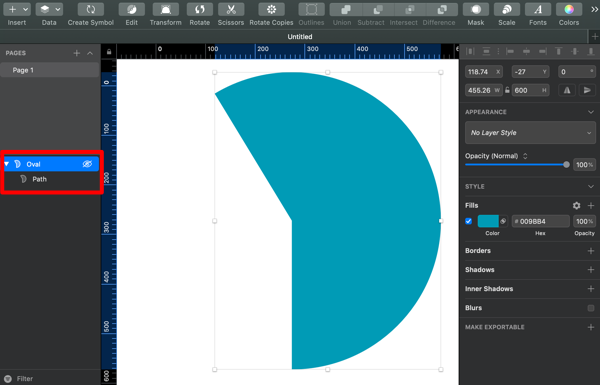
Task: Click the align horizontal centers icon
Action: [x=527, y=51]
